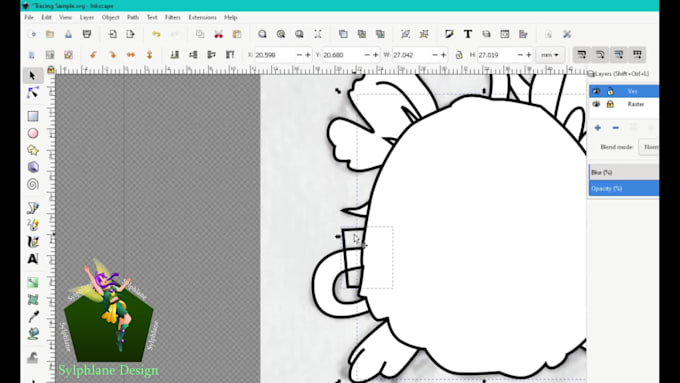Toggle the ruler corner guide lock
This screenshot has height=383, width=680.
(x=51, y=69)
